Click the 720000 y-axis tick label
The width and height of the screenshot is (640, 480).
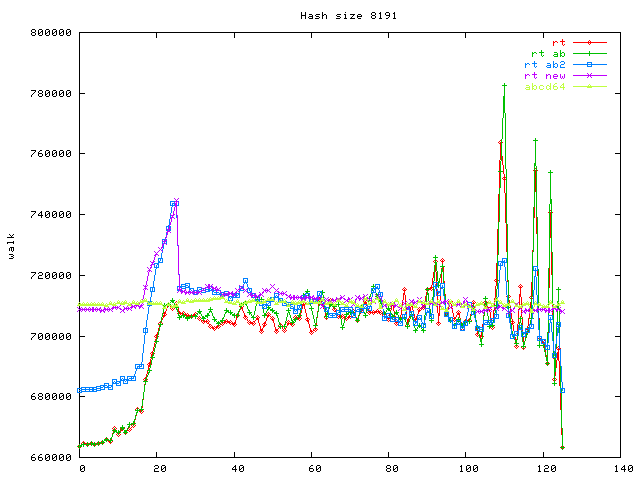[50, 275]
